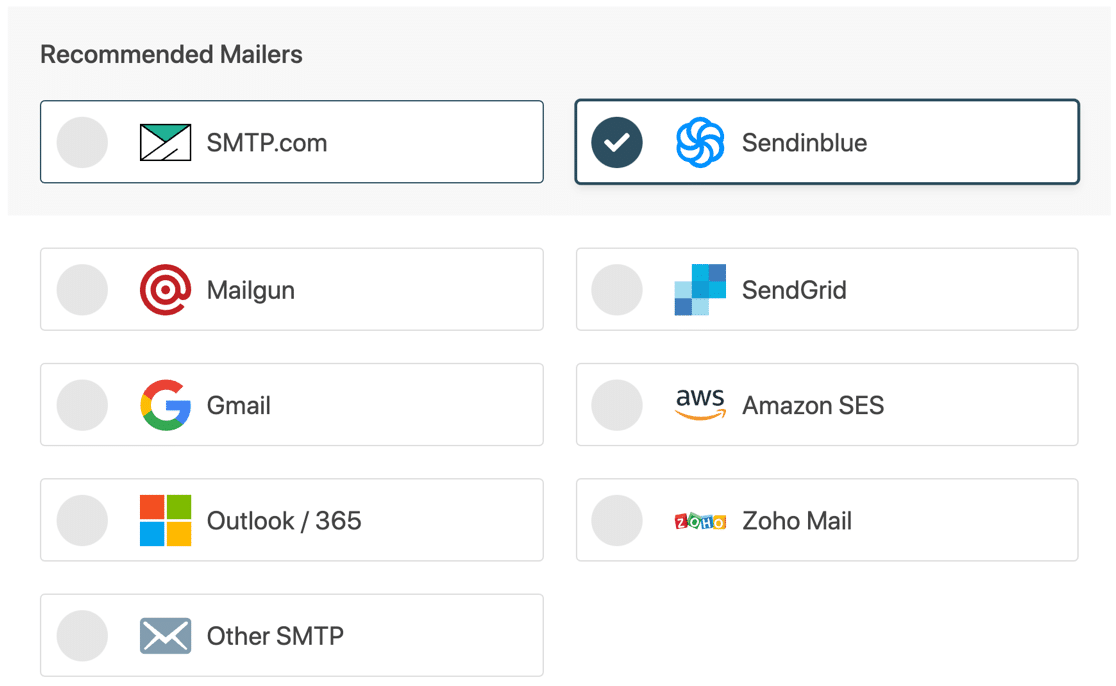Click the SendGrid blue logo

click(x=701, y=289)
